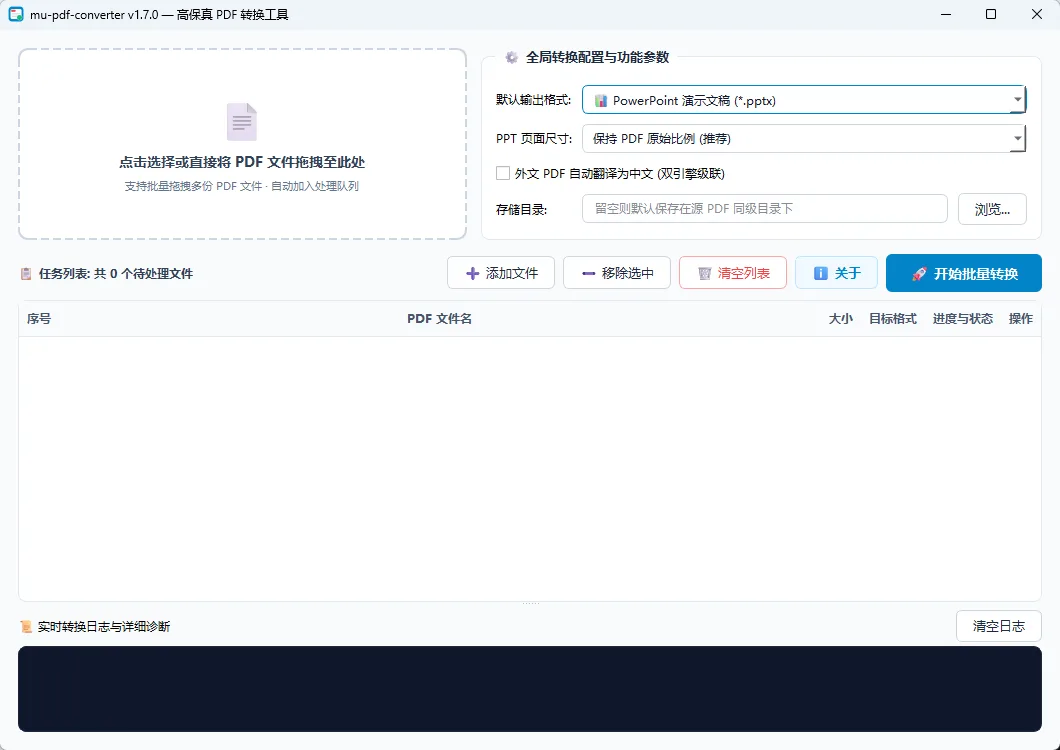
Task: Click the red 清空列表 button
Action: click(733, 273)
